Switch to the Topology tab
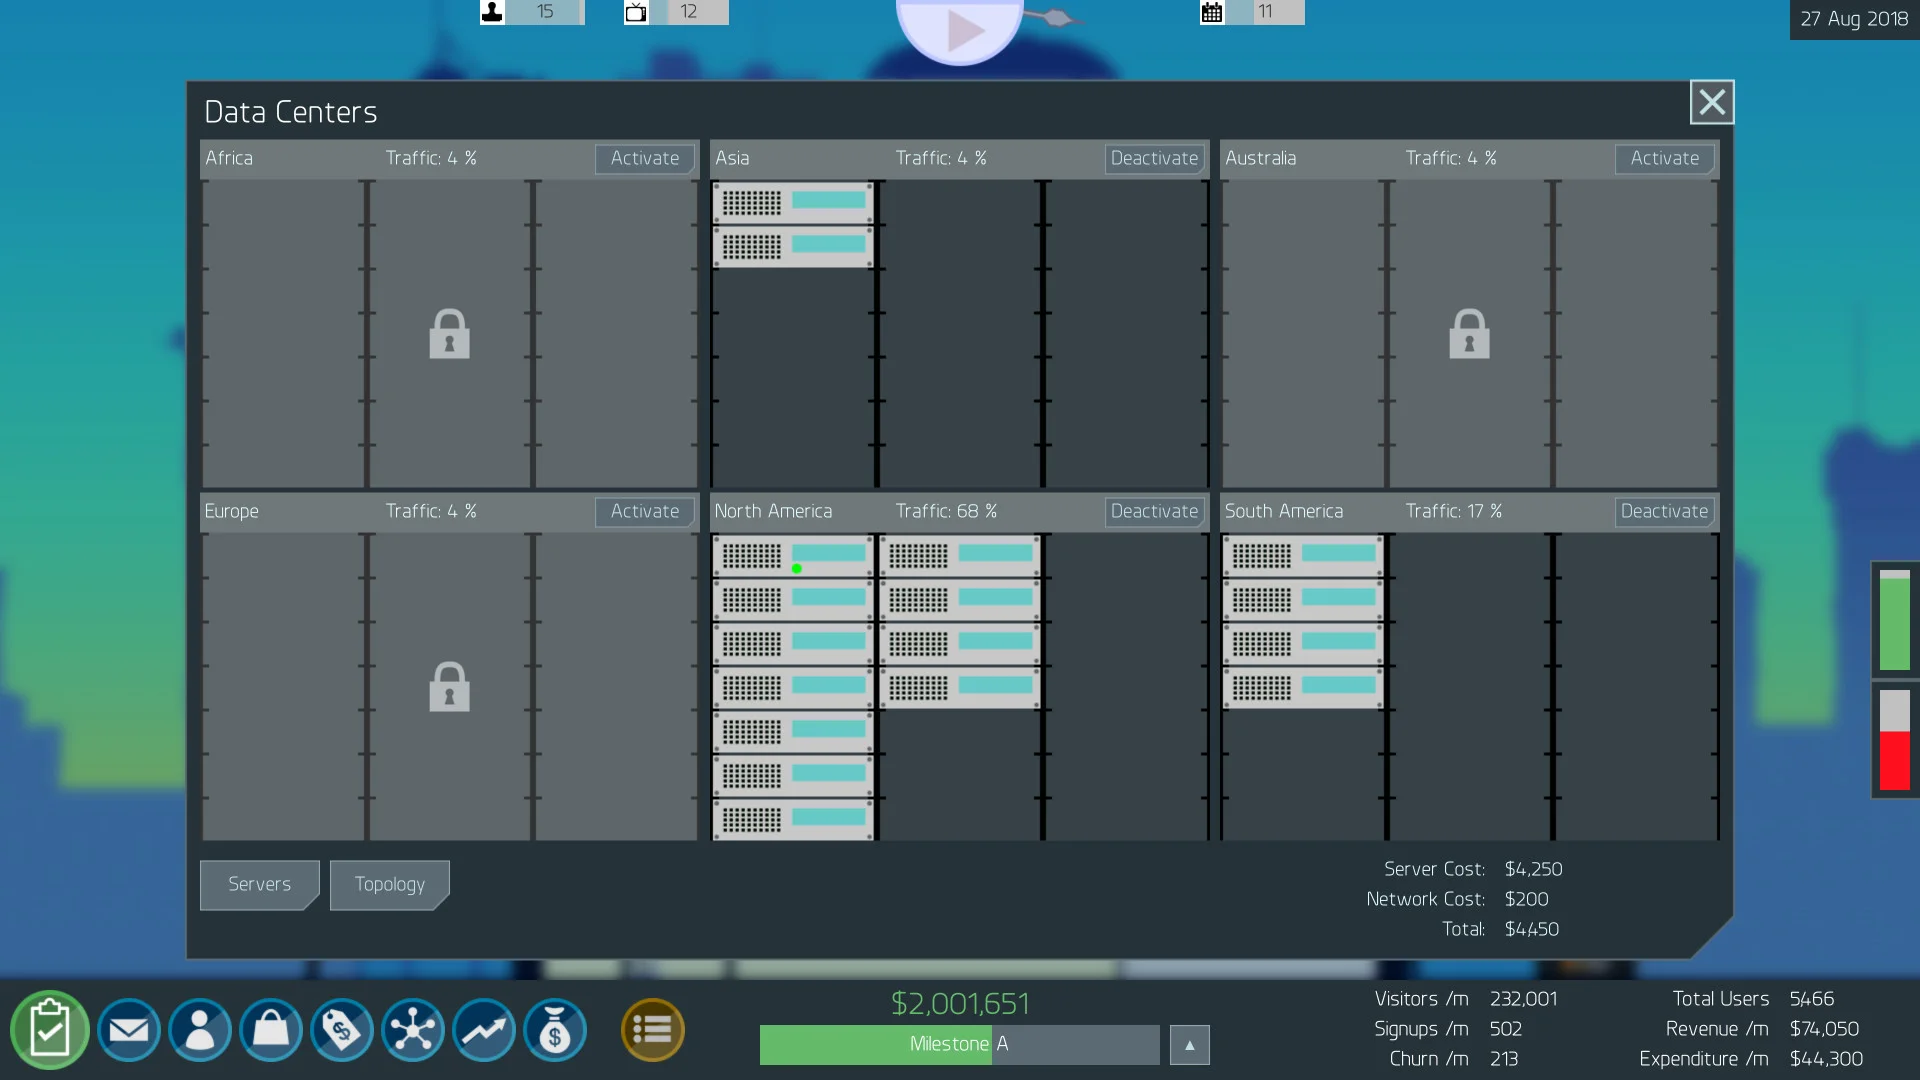1920x1080 pixels. click(390, 885)
